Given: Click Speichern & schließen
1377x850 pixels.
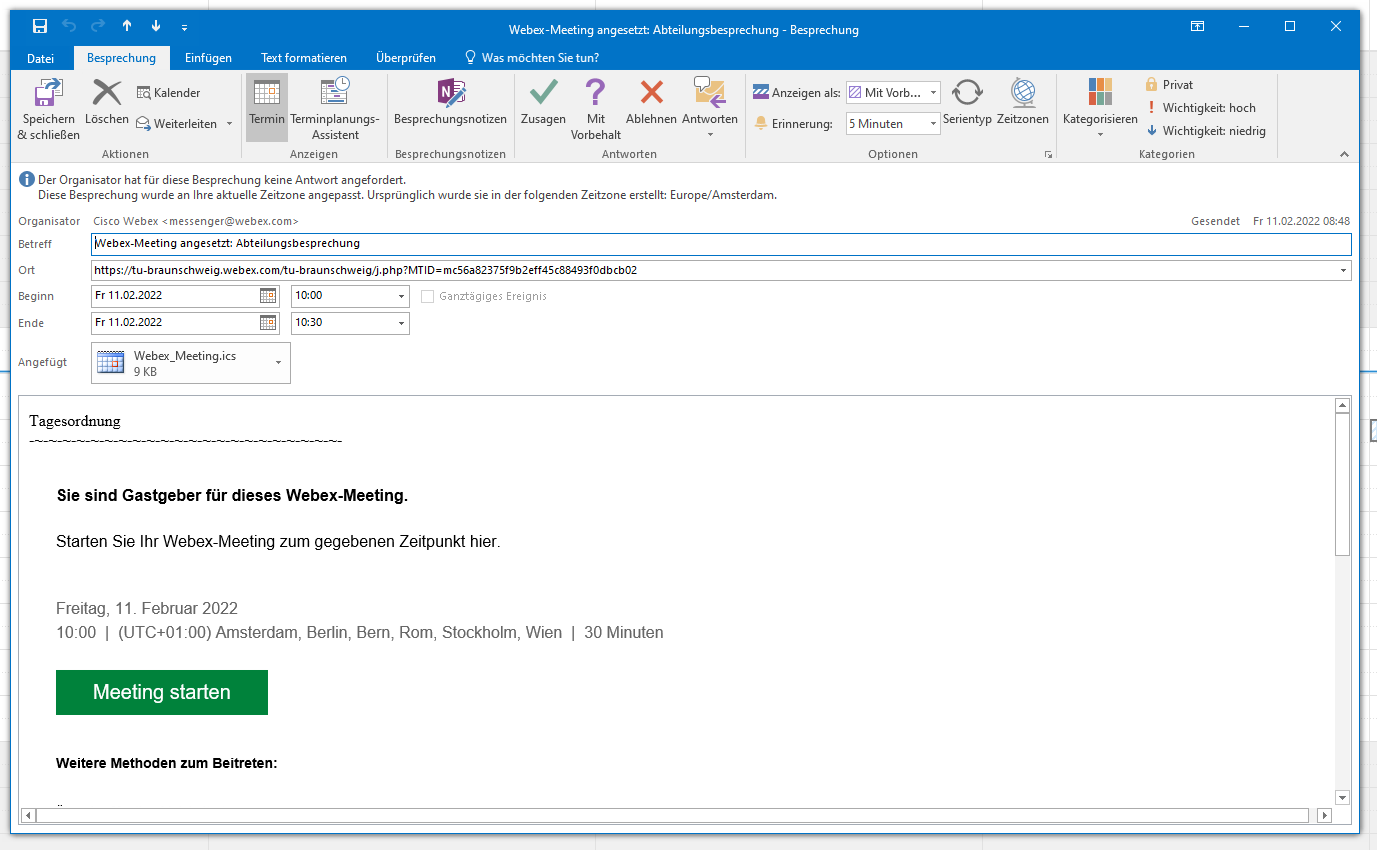Looking at the screenshot, I should 49,109.
